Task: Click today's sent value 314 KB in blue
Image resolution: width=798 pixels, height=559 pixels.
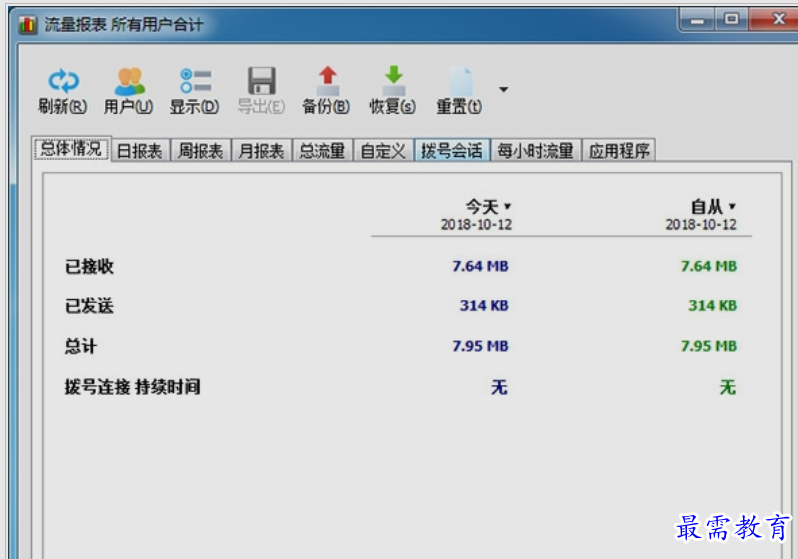Action: click(x=484, y=305)
